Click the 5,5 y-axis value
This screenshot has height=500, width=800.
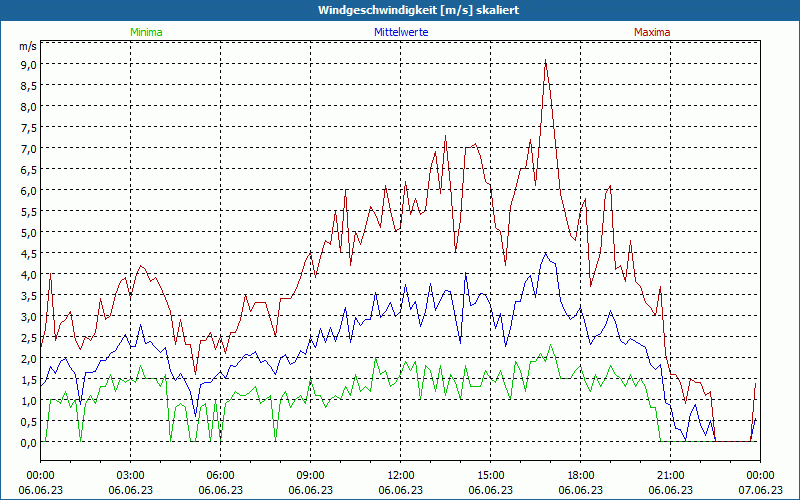point(28,212)
